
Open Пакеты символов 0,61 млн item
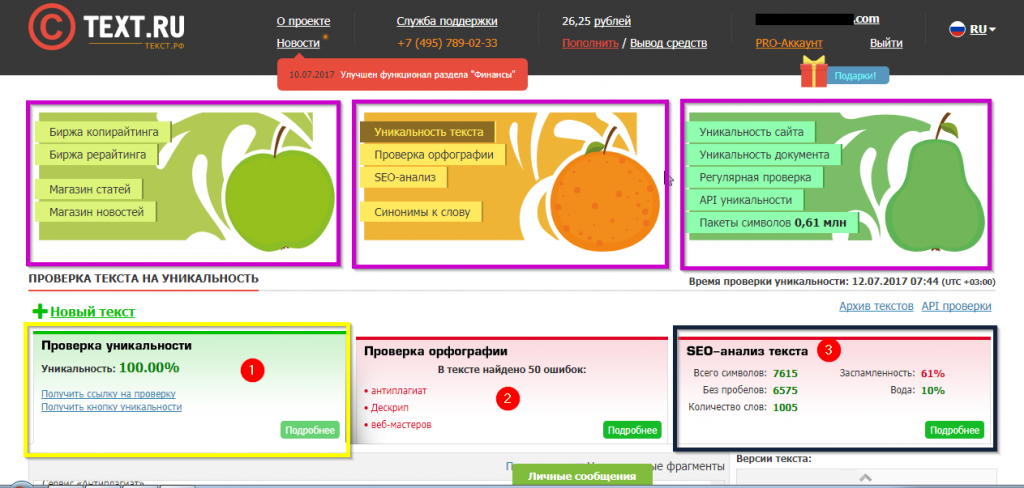coord(773,223)
